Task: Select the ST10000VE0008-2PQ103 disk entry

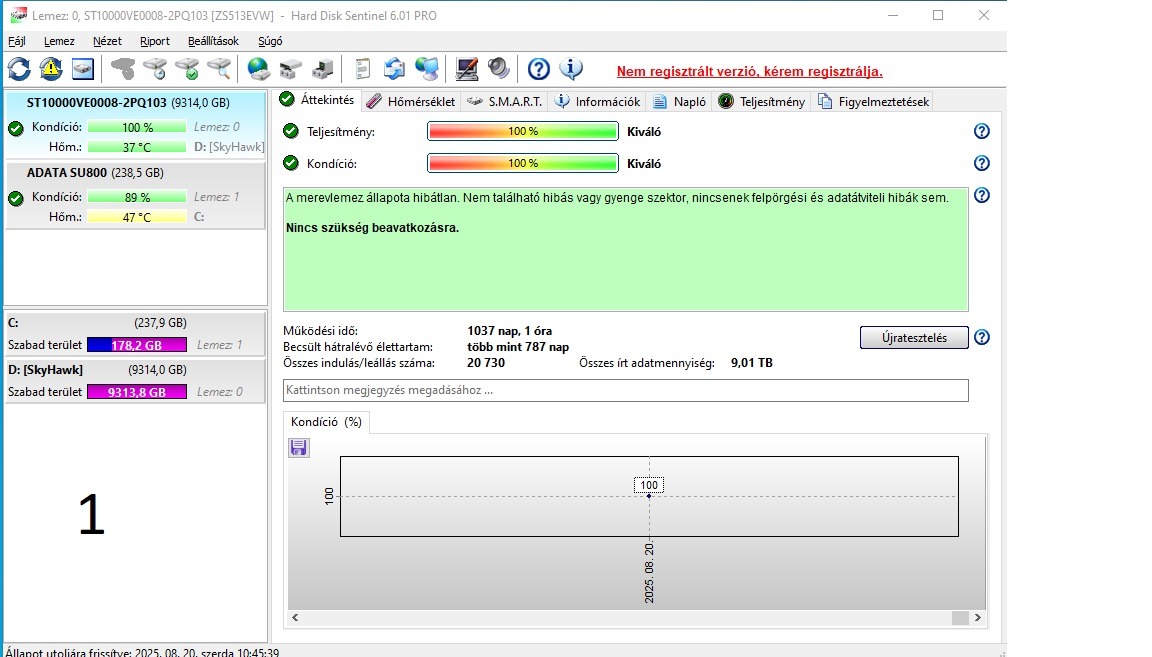Action: click(135, 125)
